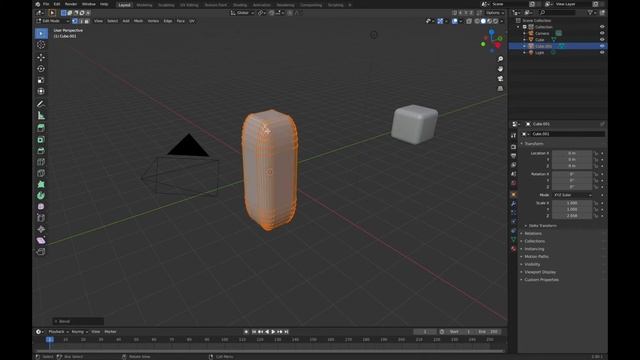Open the Options dropdown in viewport header
The image size is (640, 360).
tap(495, 13)
